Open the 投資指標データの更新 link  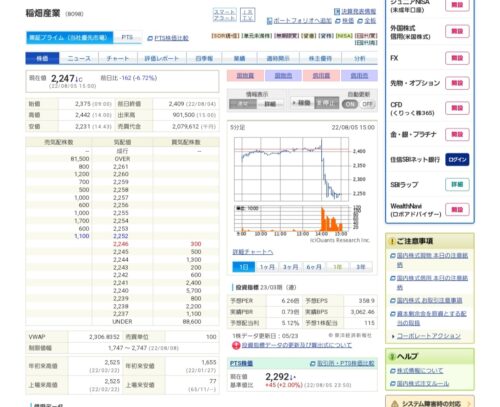pos(297,345)
